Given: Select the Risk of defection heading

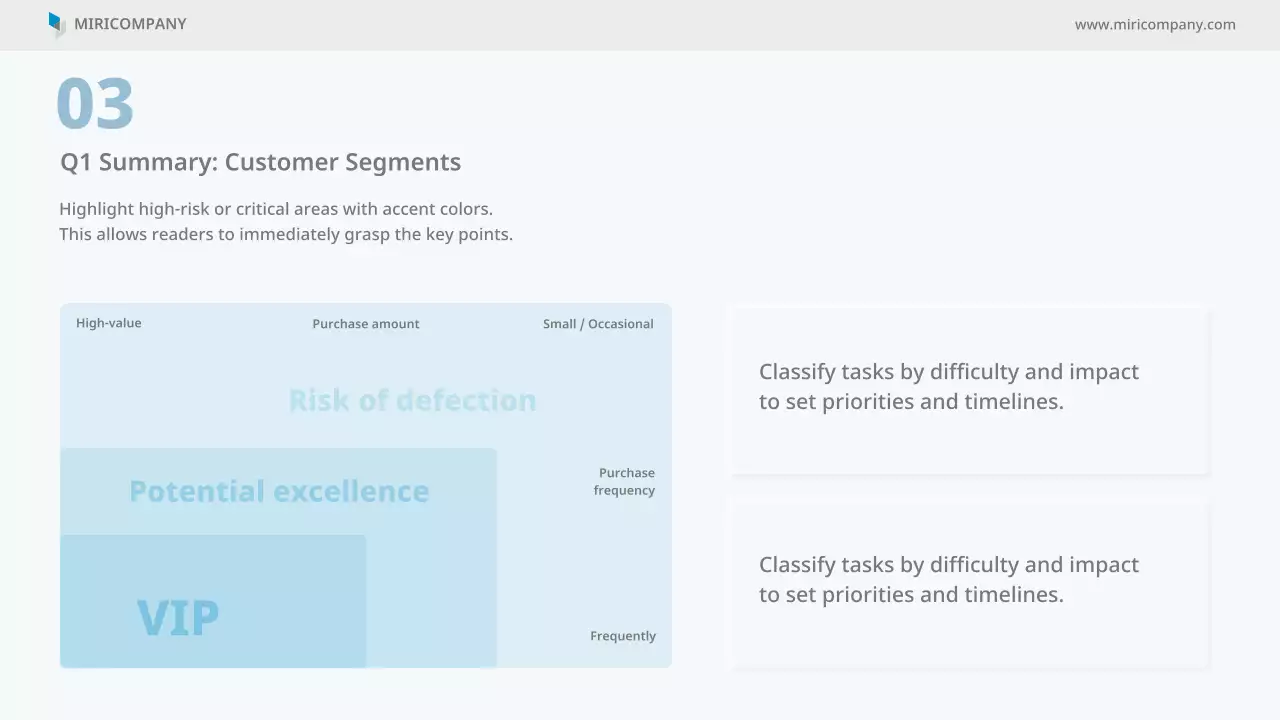Looking at the screenshot, I should point(412,400).
